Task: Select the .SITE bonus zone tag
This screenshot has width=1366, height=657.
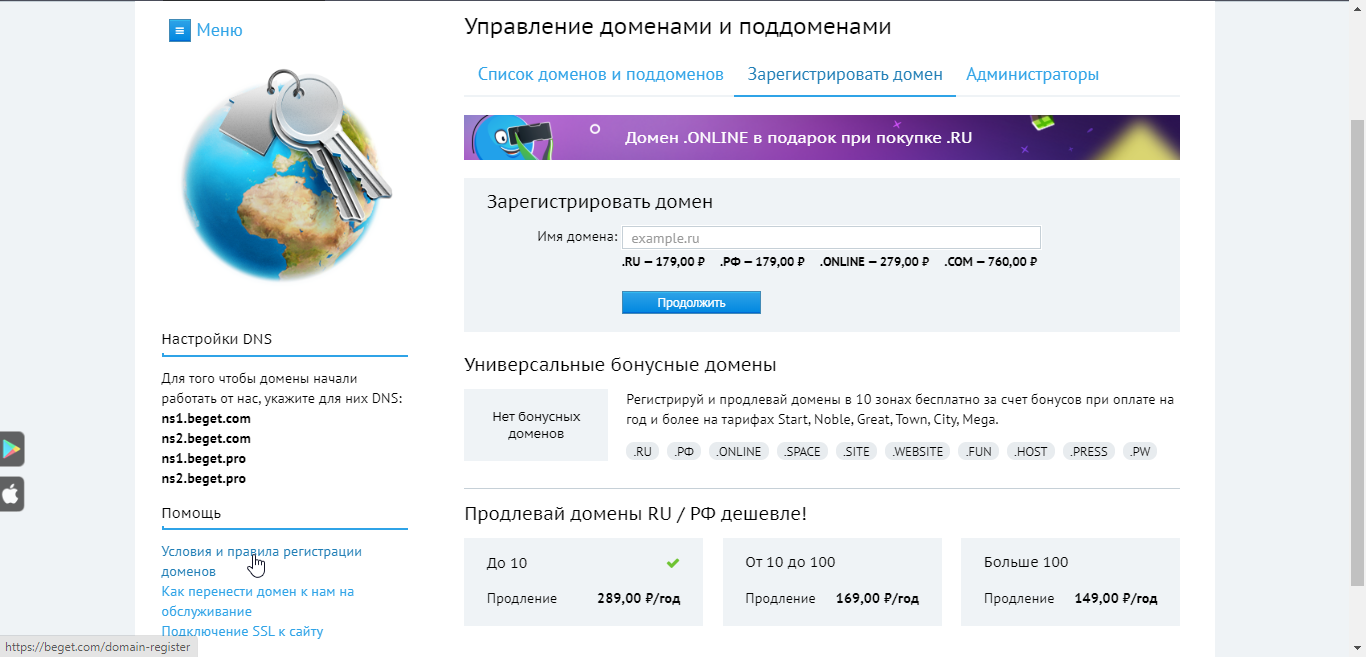Action: (856, 451)
